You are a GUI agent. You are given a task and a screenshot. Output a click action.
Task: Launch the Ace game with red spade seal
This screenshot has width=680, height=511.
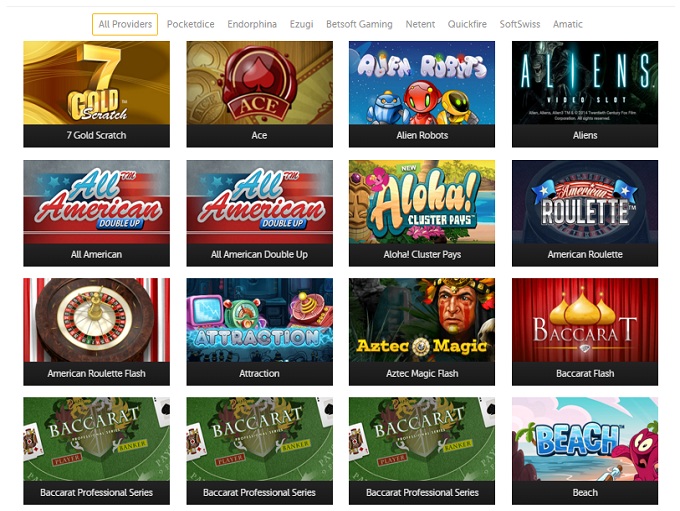(x=259, y=83)
